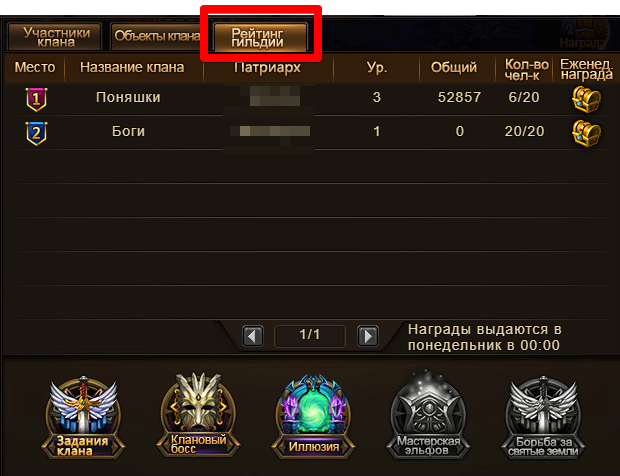620x476 pixels.
Task: Open Задания клана winged sword icon
Action: [x=83, y=417]
